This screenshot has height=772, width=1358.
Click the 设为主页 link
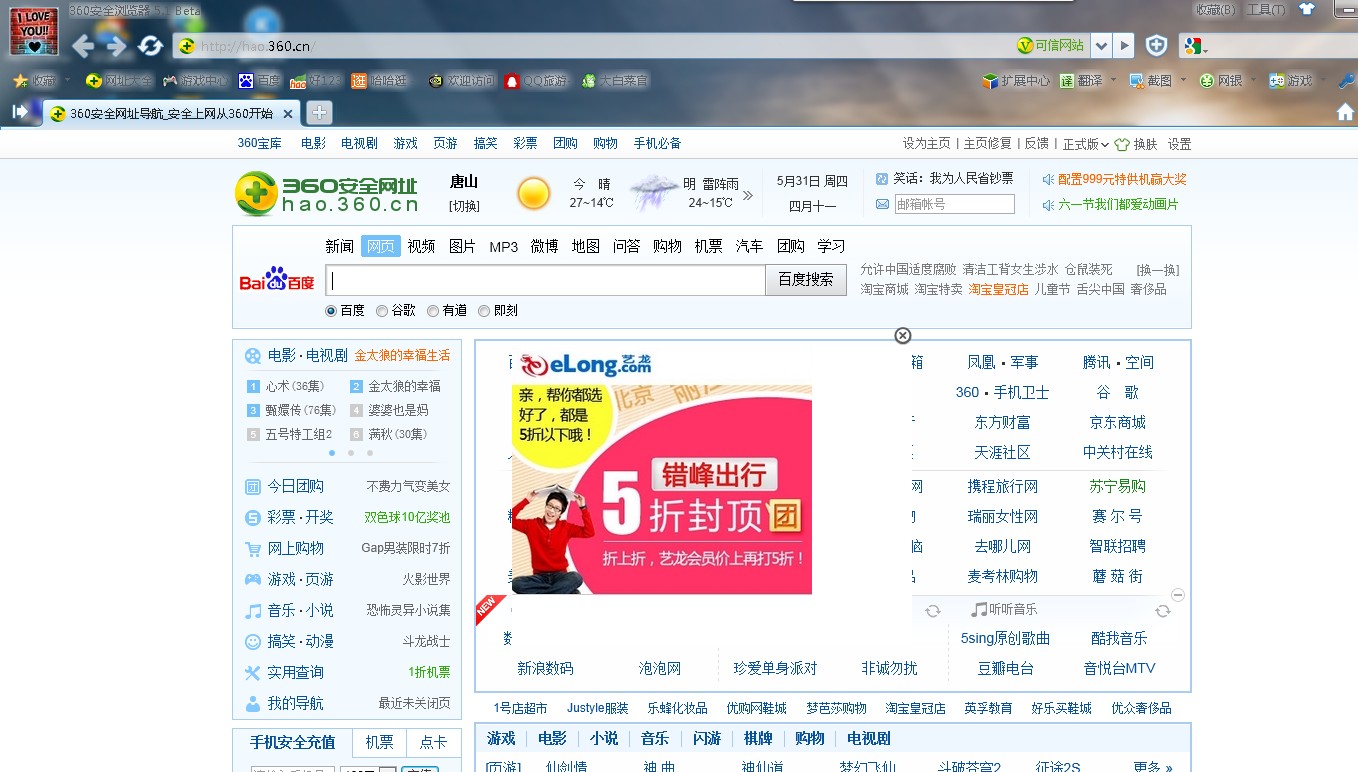click(927, 144)
